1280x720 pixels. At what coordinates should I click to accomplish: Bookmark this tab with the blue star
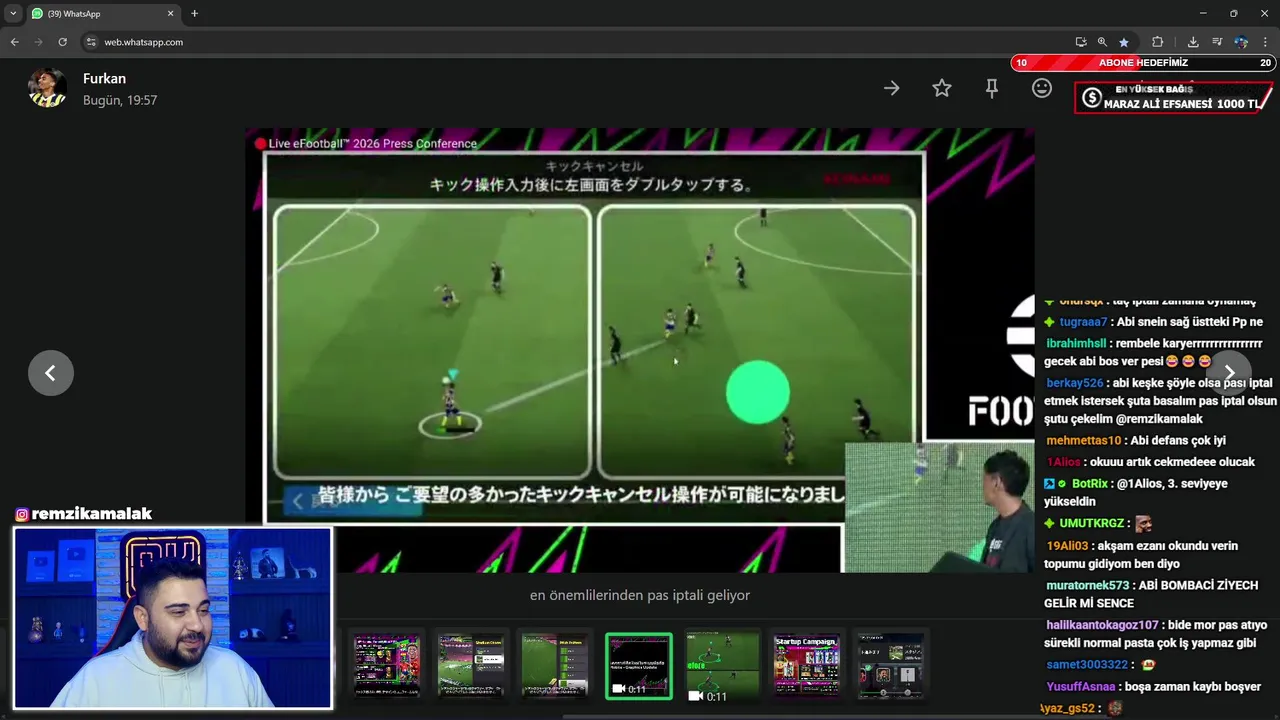click(x=1124, y=42)
